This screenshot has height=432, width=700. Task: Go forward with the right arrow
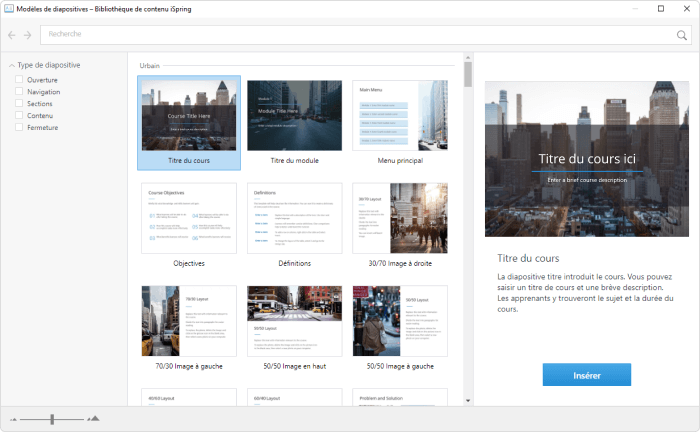point(28,35)
